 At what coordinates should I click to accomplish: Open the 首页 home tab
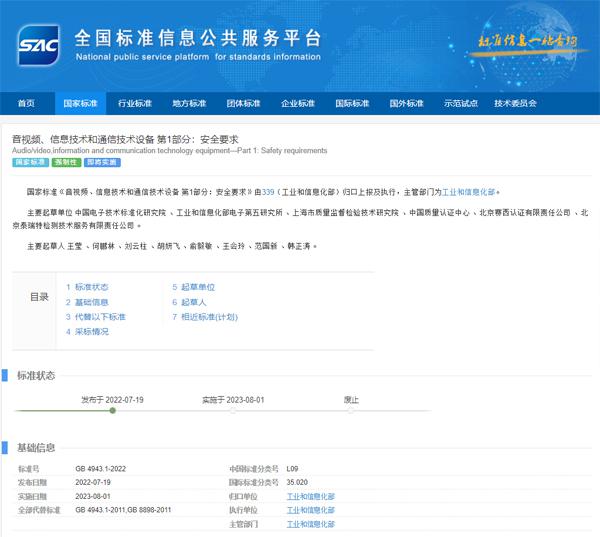(x=26, y=103)
